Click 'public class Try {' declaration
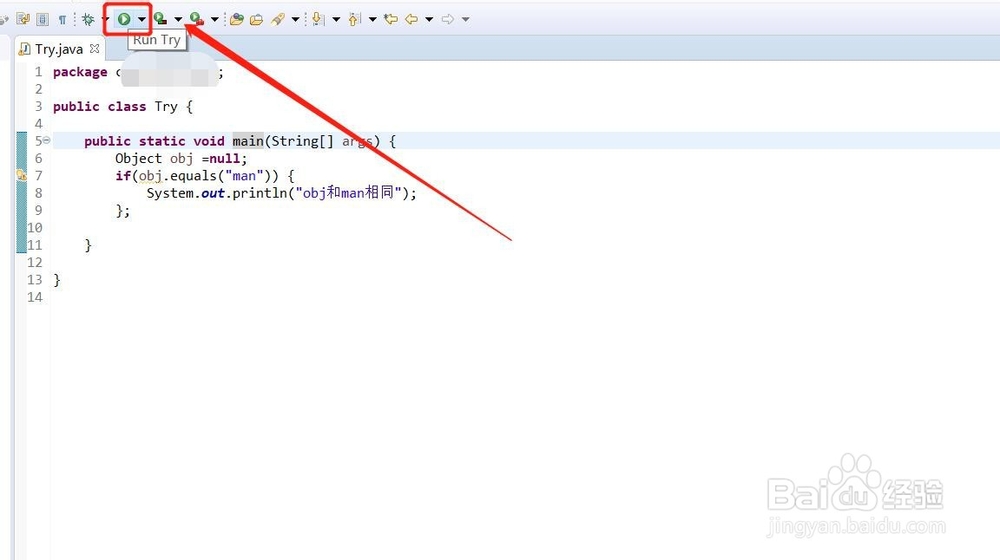The width and height of the screenshot is (1000, 560). tap(122, 107)
